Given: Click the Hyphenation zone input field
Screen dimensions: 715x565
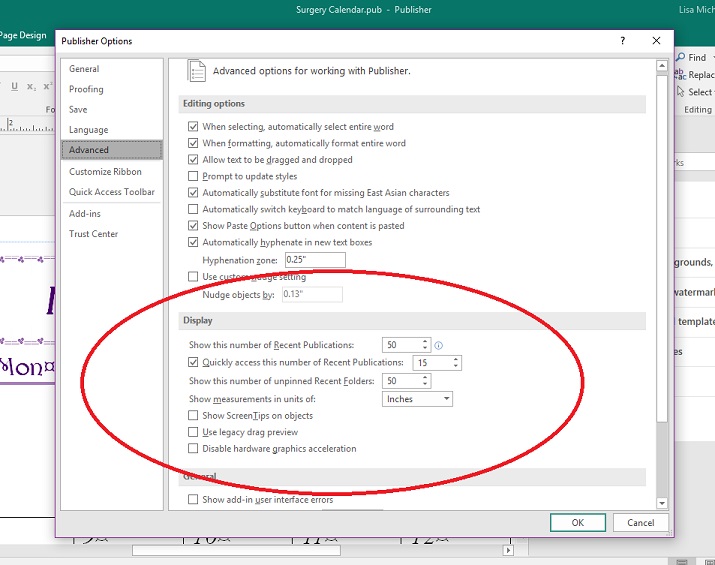Looking at the screenshot, I should tap(315, 260).
